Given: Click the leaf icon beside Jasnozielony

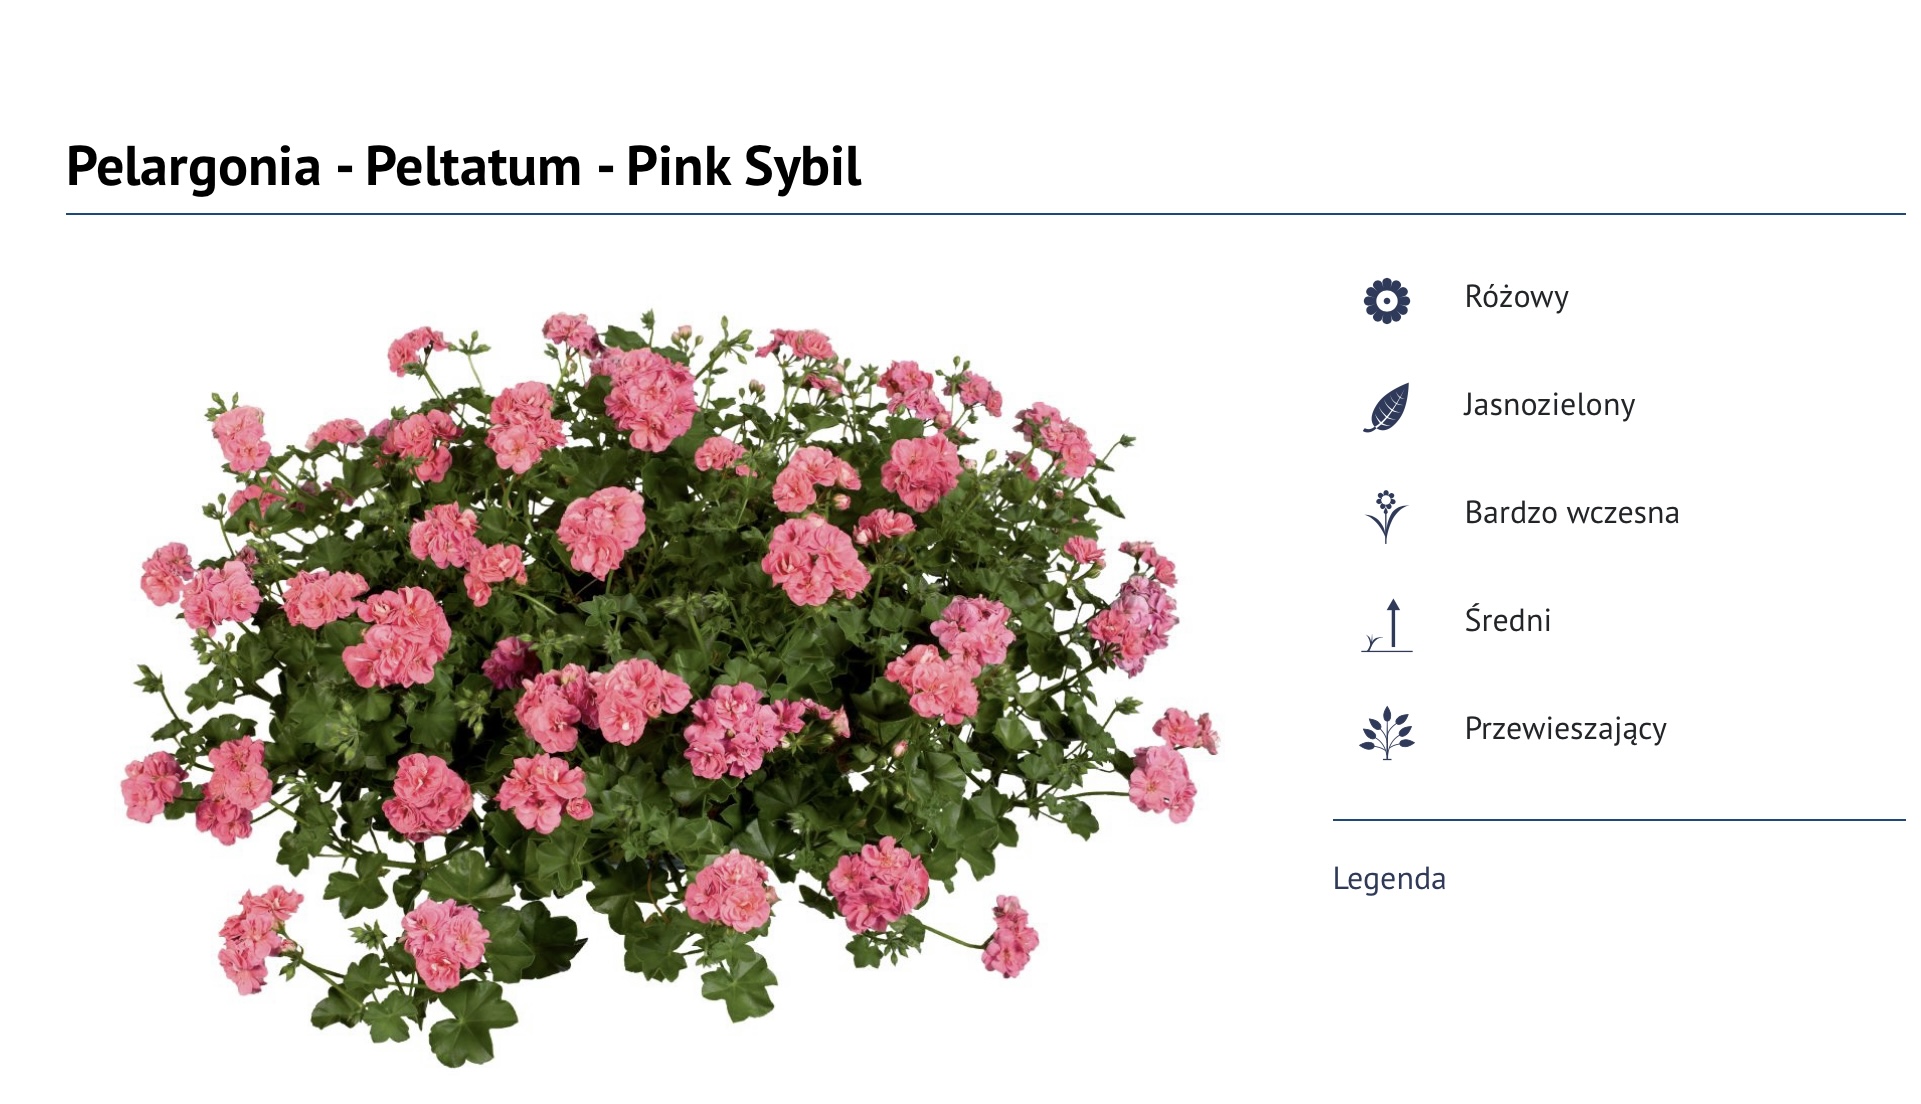Looking at the screenshot, I should [x=1387, y=408].
